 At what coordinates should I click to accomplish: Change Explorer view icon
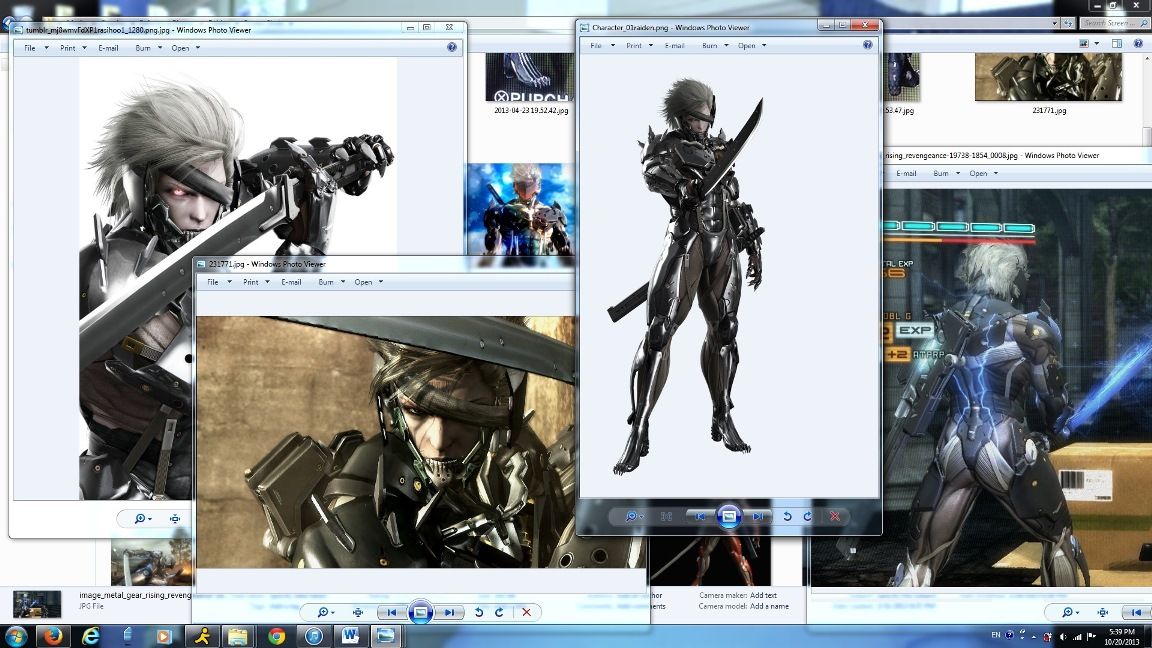(x=1084, y=43)
